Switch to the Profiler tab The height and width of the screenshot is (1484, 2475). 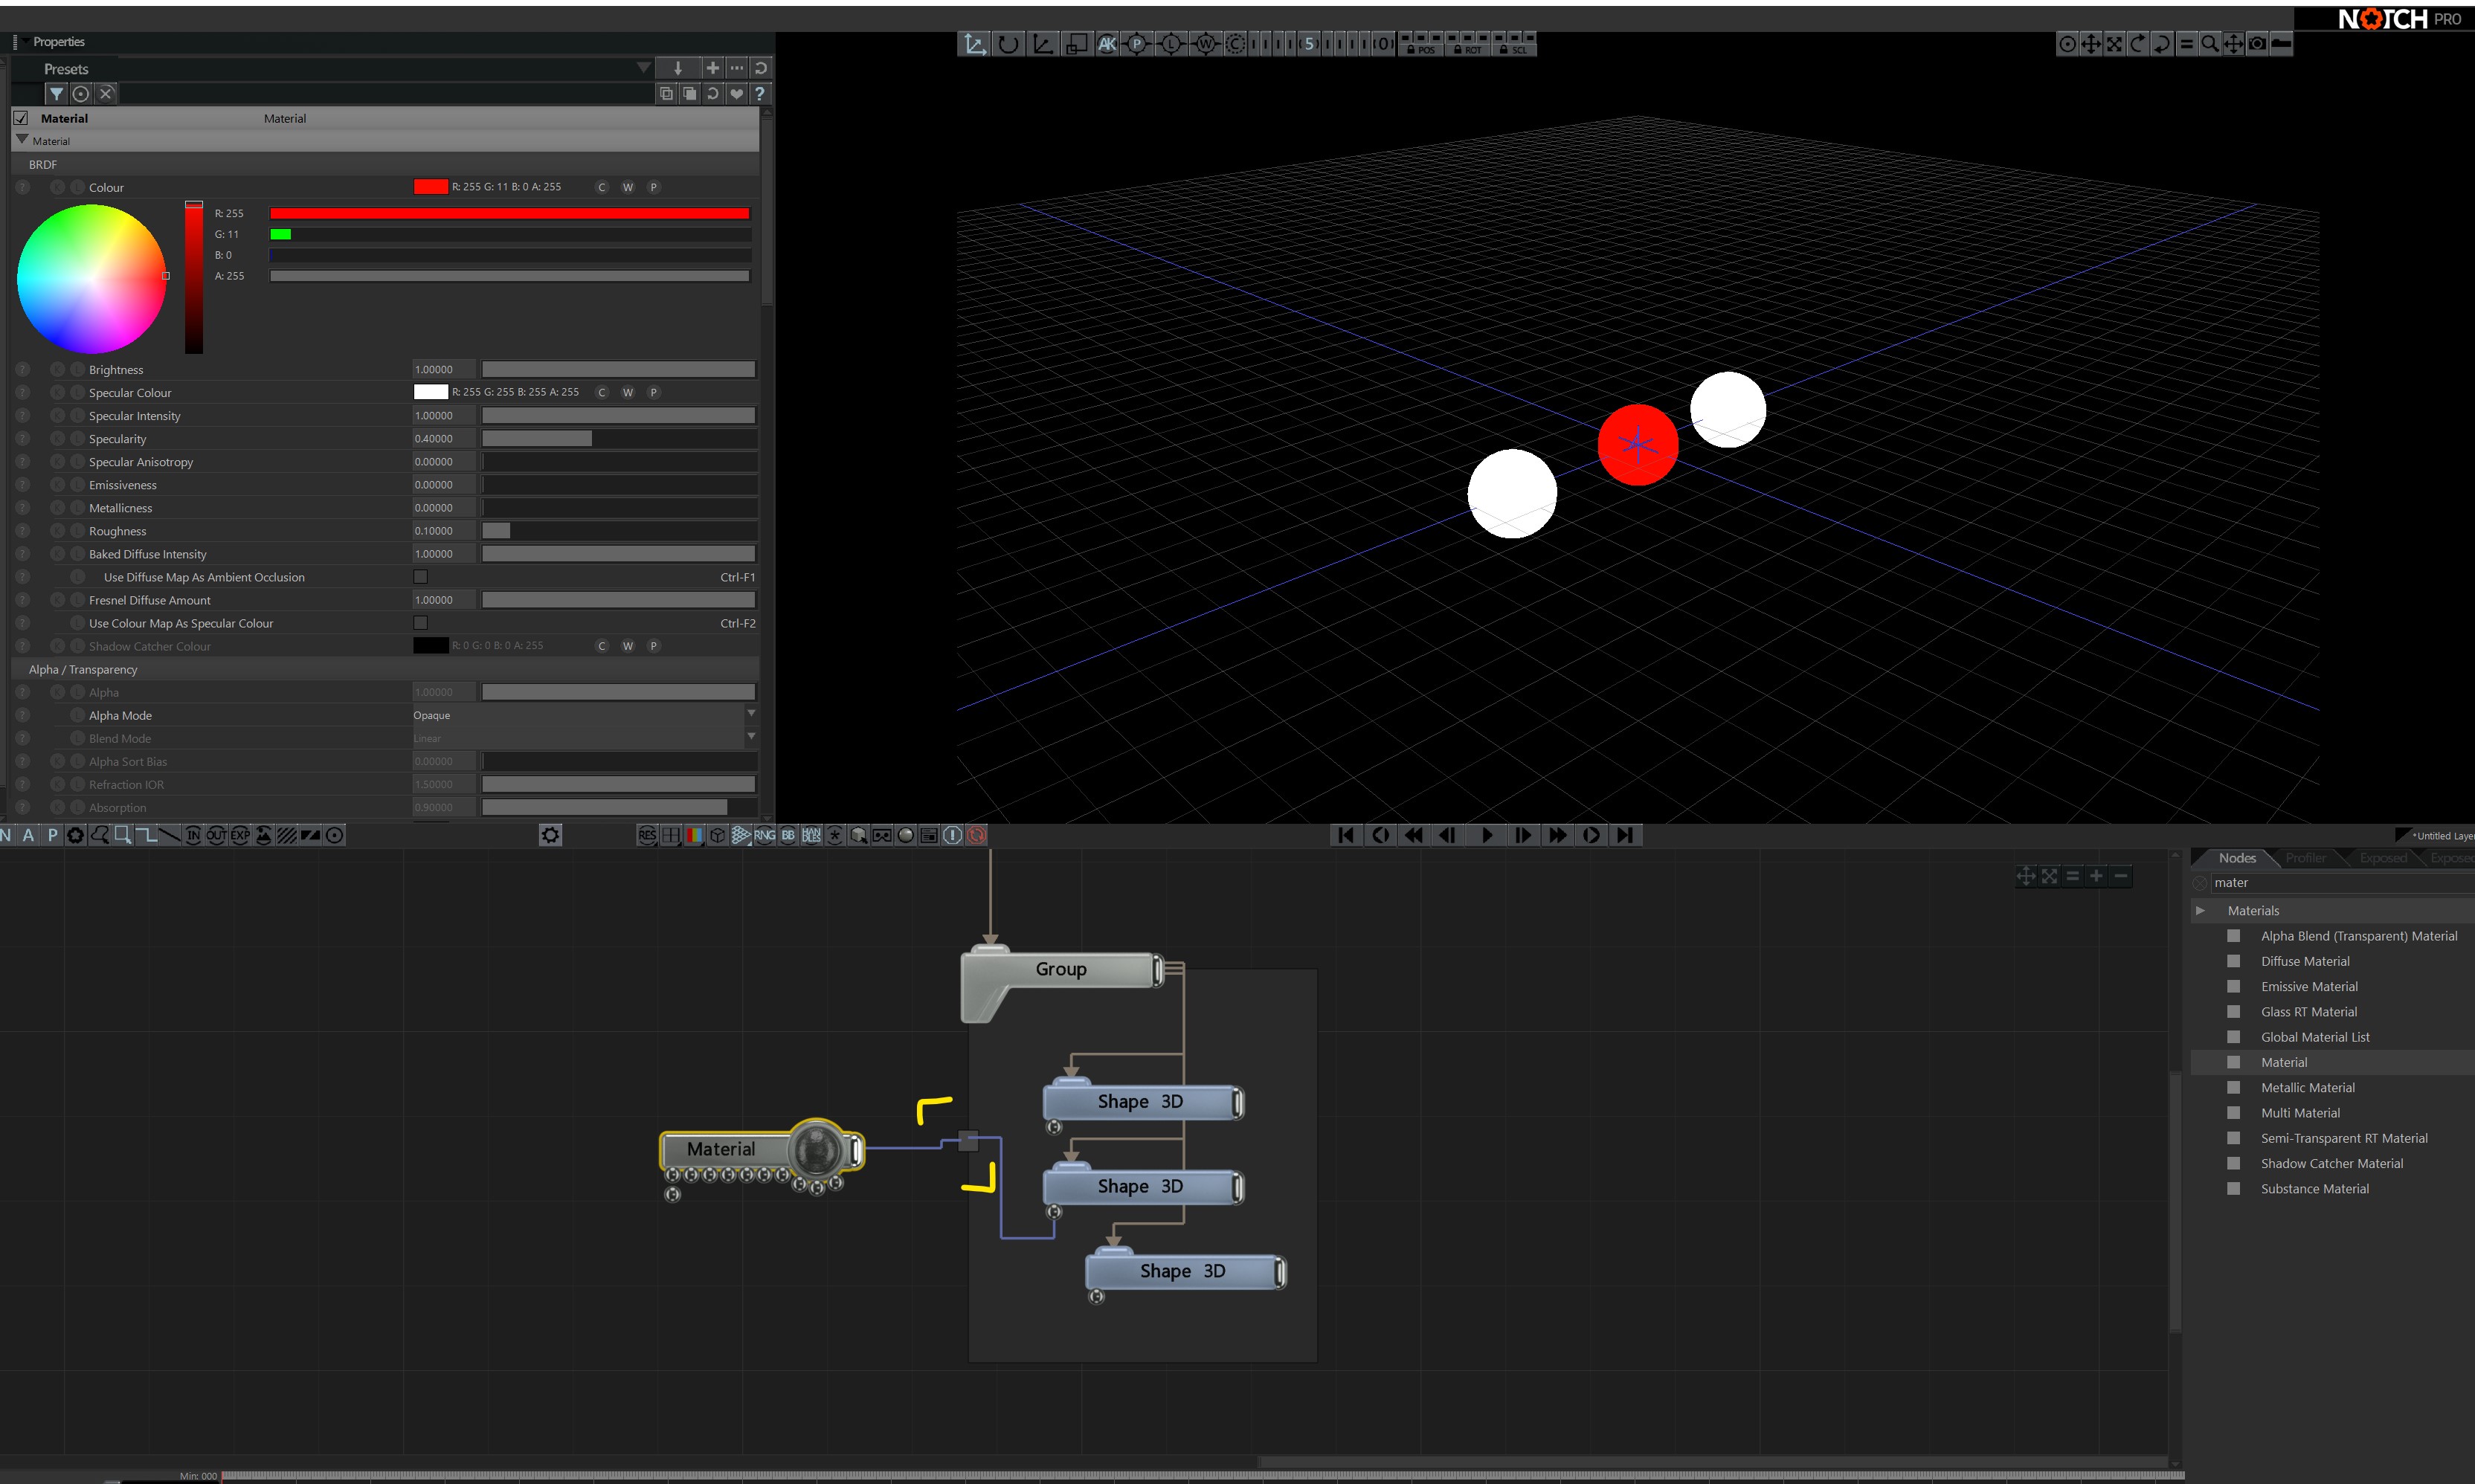[2305, 858]
